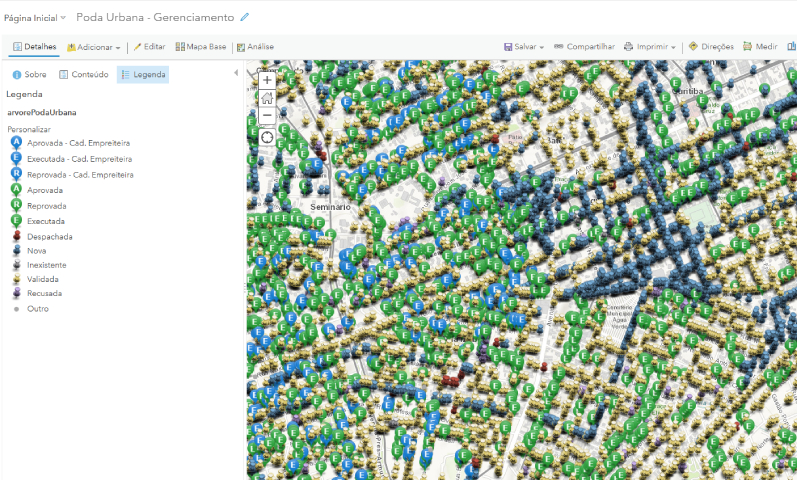Return map to default home extent
This screenshot has height=480, width=797.
point(267,98)
